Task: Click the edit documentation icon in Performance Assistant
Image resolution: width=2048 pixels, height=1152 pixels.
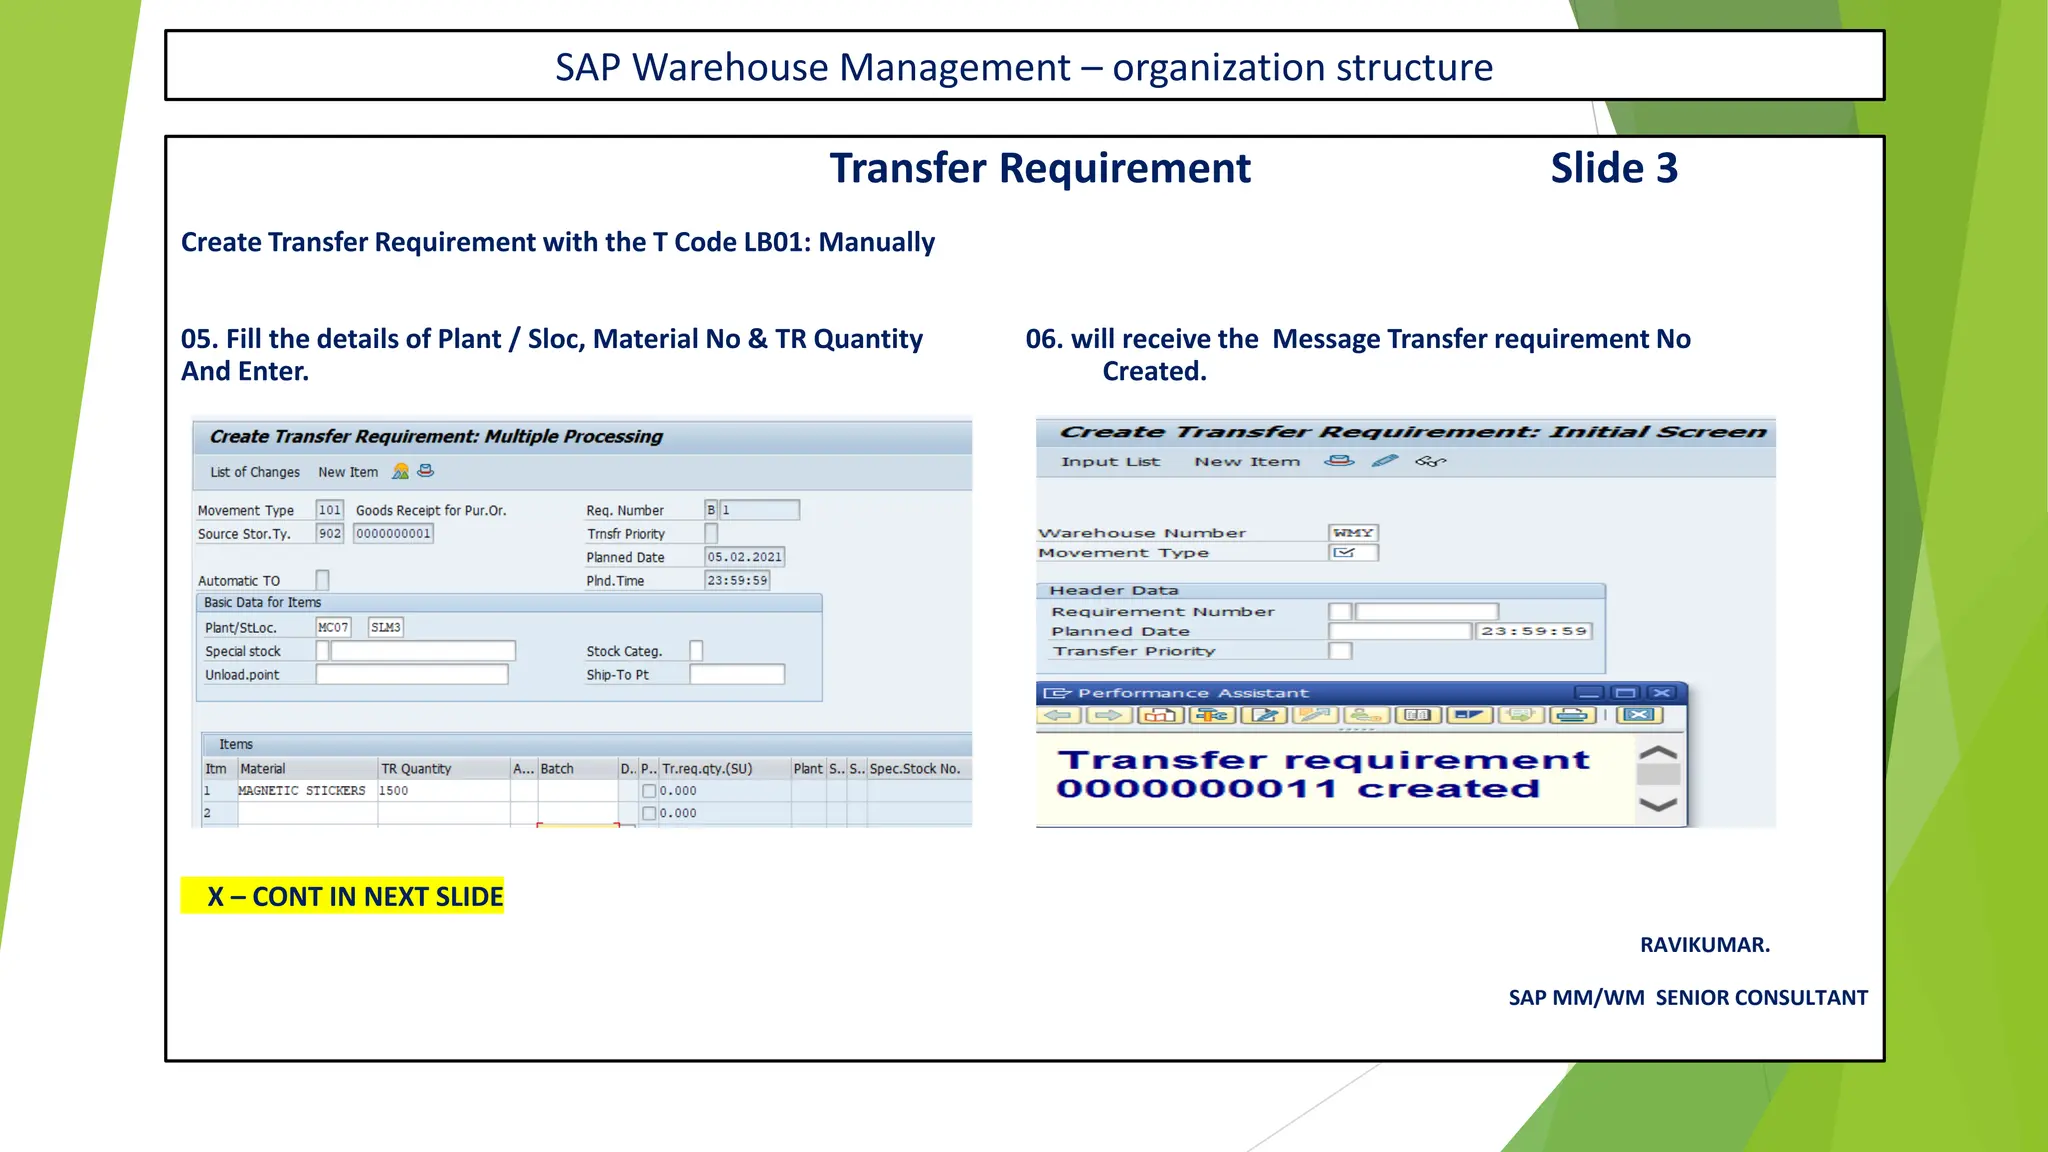Action: pyautogui.click(x=1264, y=715)
